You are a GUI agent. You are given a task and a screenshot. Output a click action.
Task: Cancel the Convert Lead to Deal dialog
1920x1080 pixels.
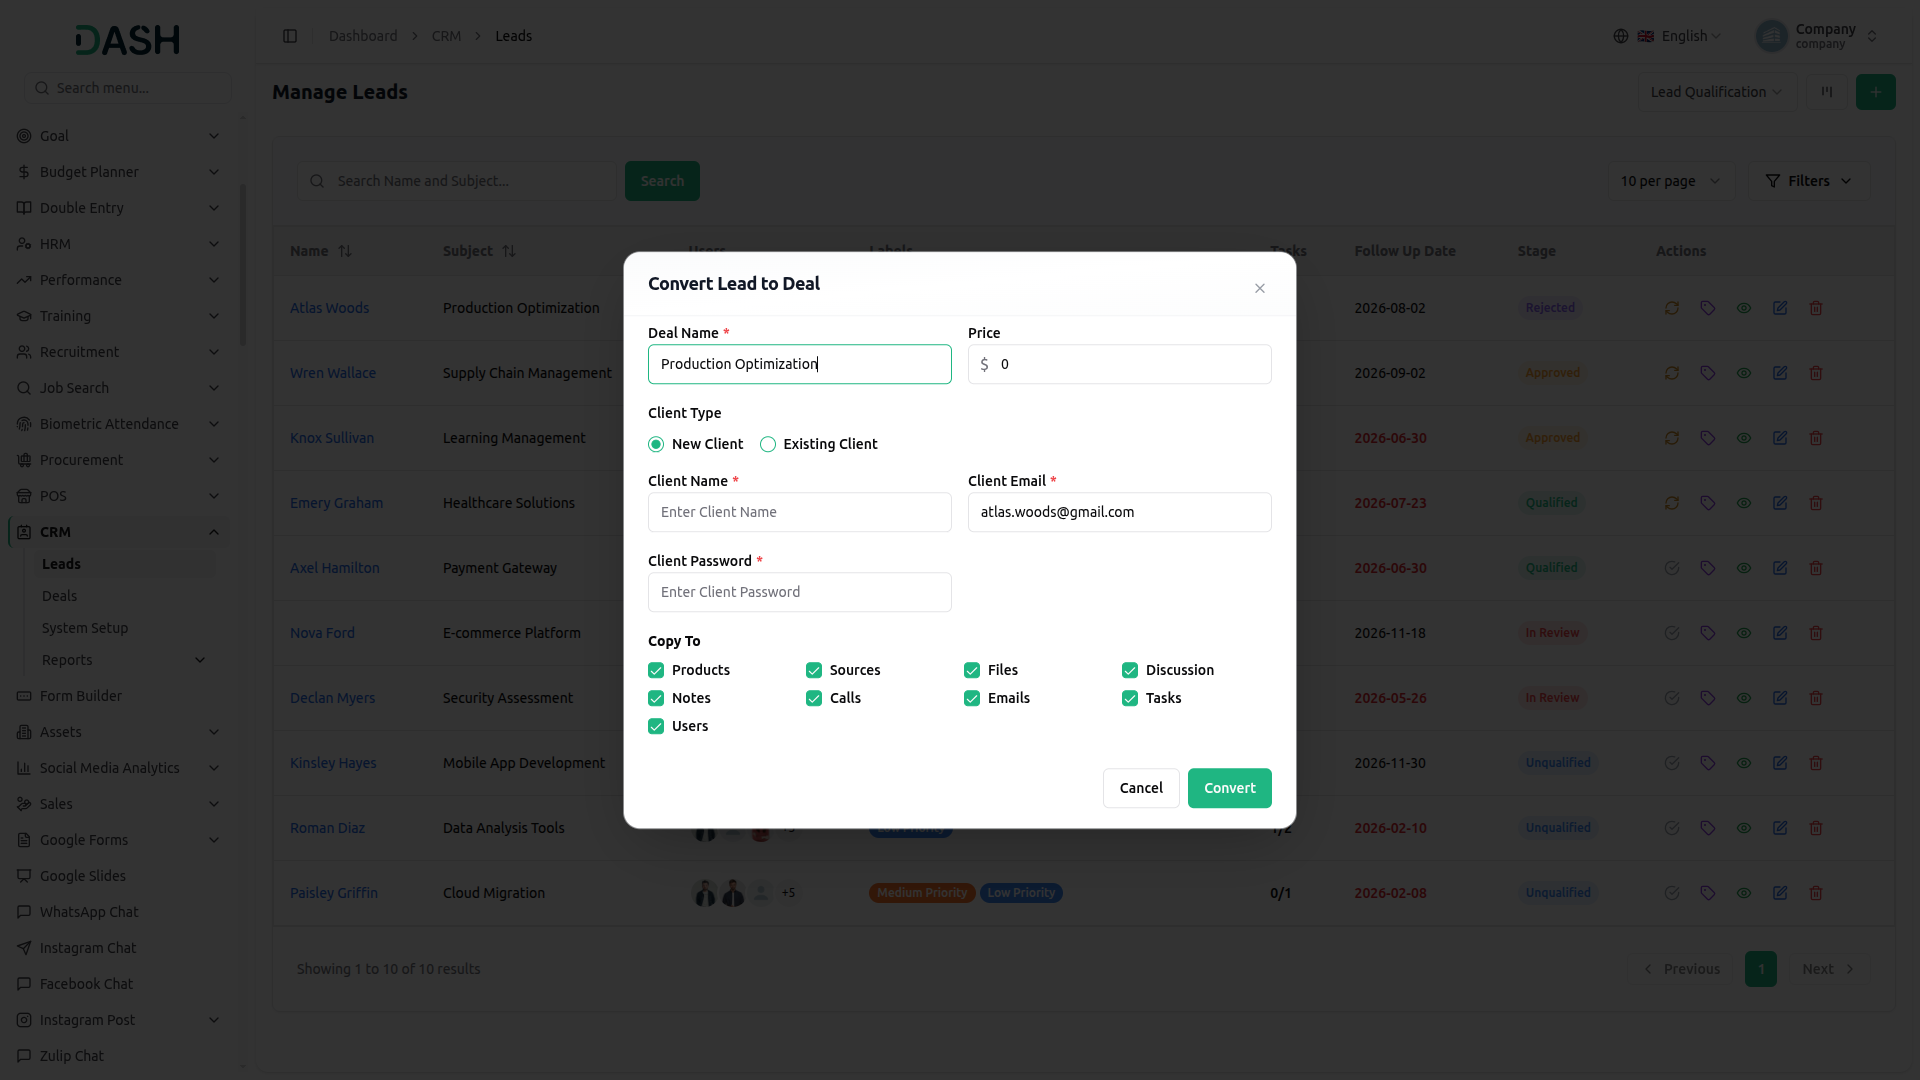click(x=1141, y=788)
